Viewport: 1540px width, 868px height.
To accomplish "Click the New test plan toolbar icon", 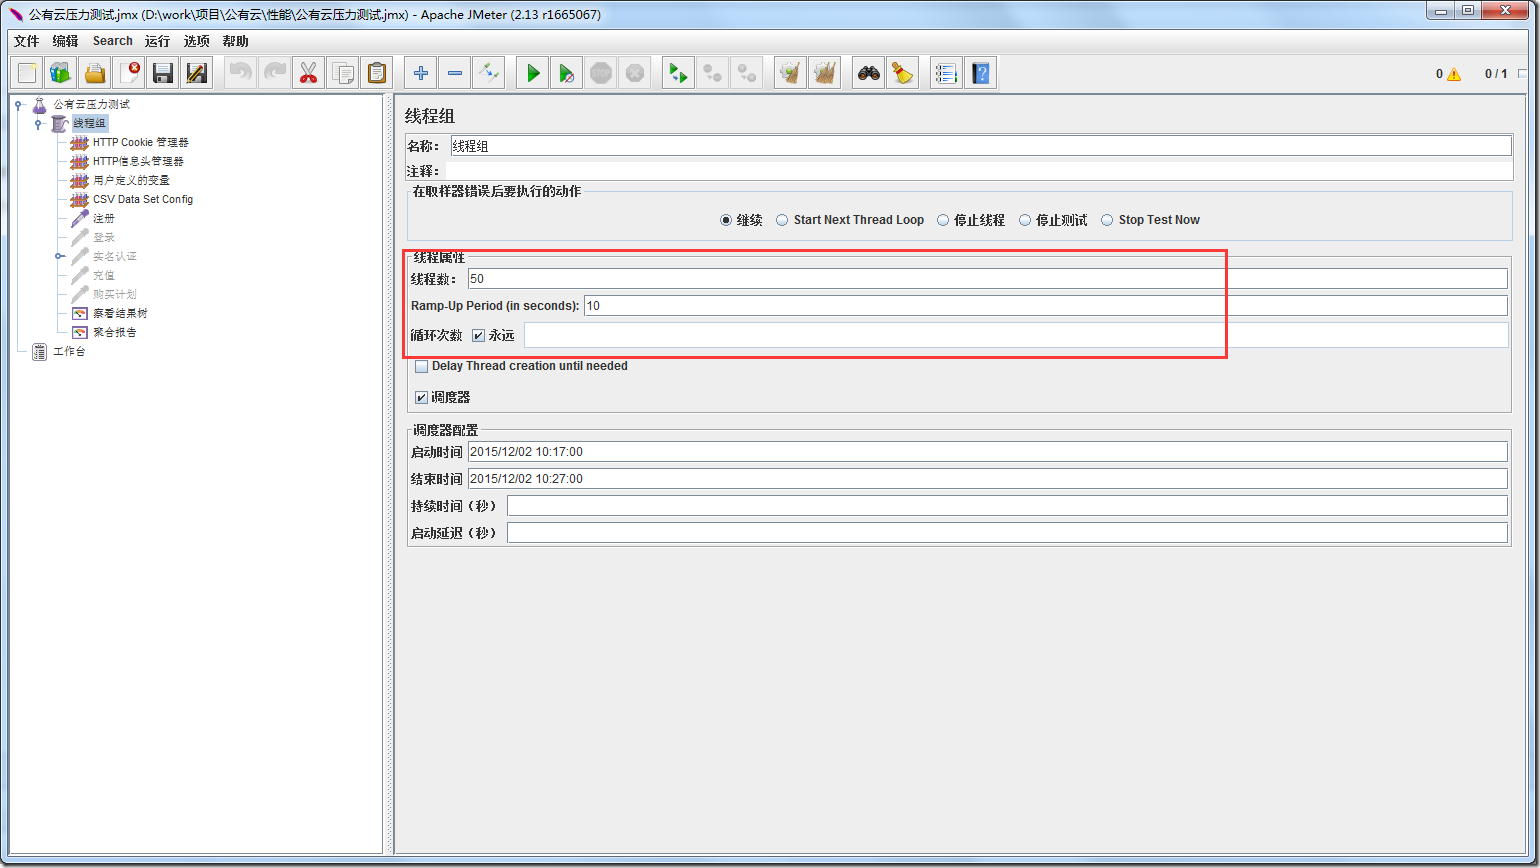I will pyautogui.click(x=28, y=73).
